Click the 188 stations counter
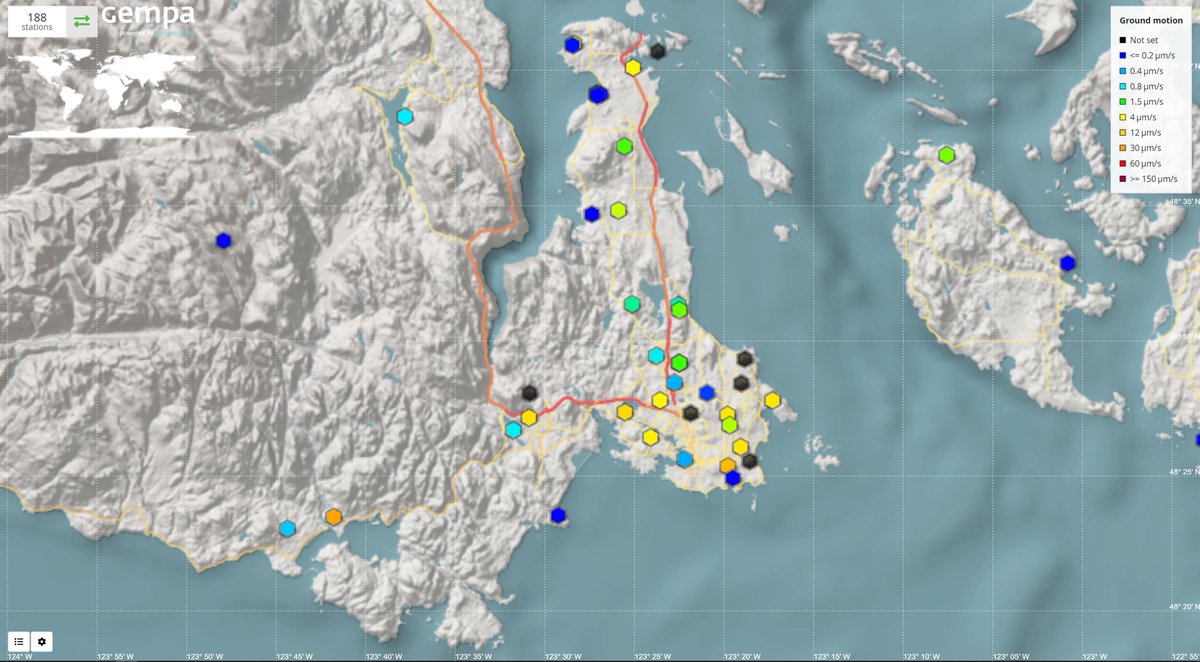Viewport: 1200px width, 662px height. point(37,22)
